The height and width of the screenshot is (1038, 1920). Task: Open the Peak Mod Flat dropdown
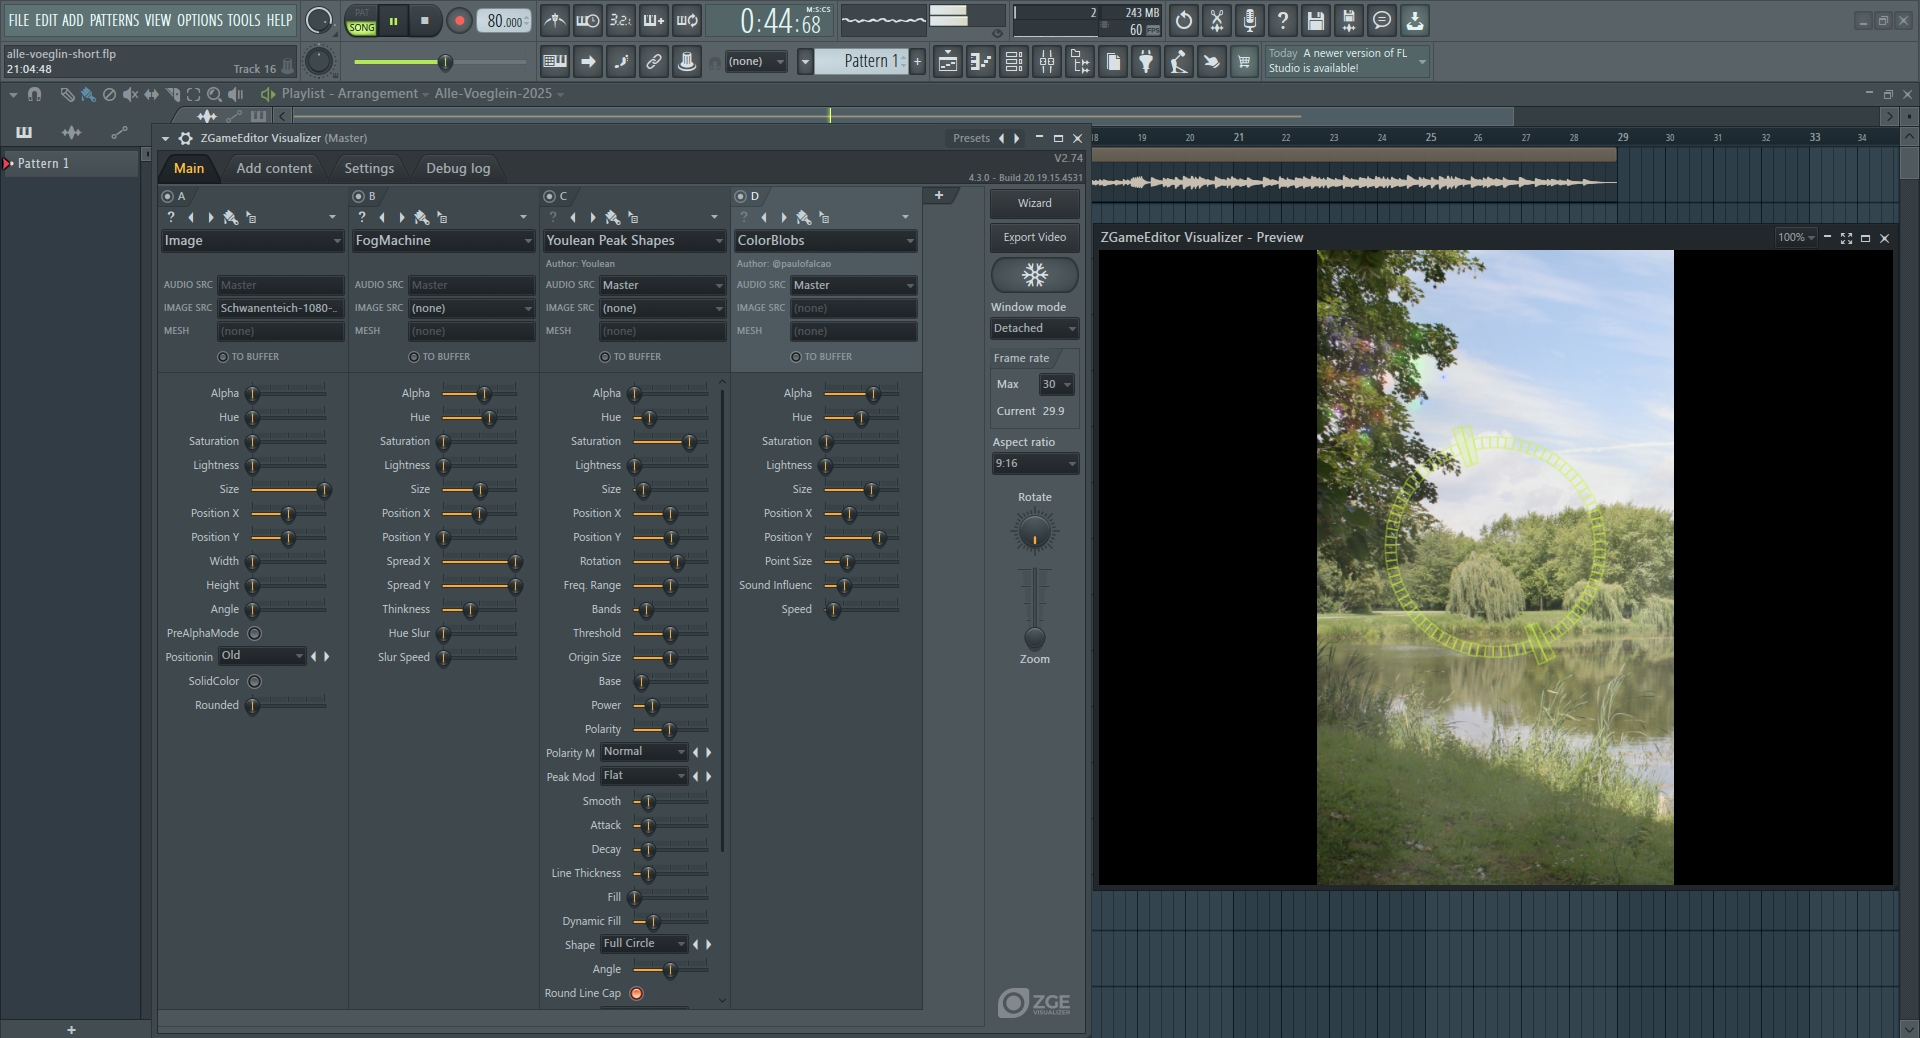(644, 776)
